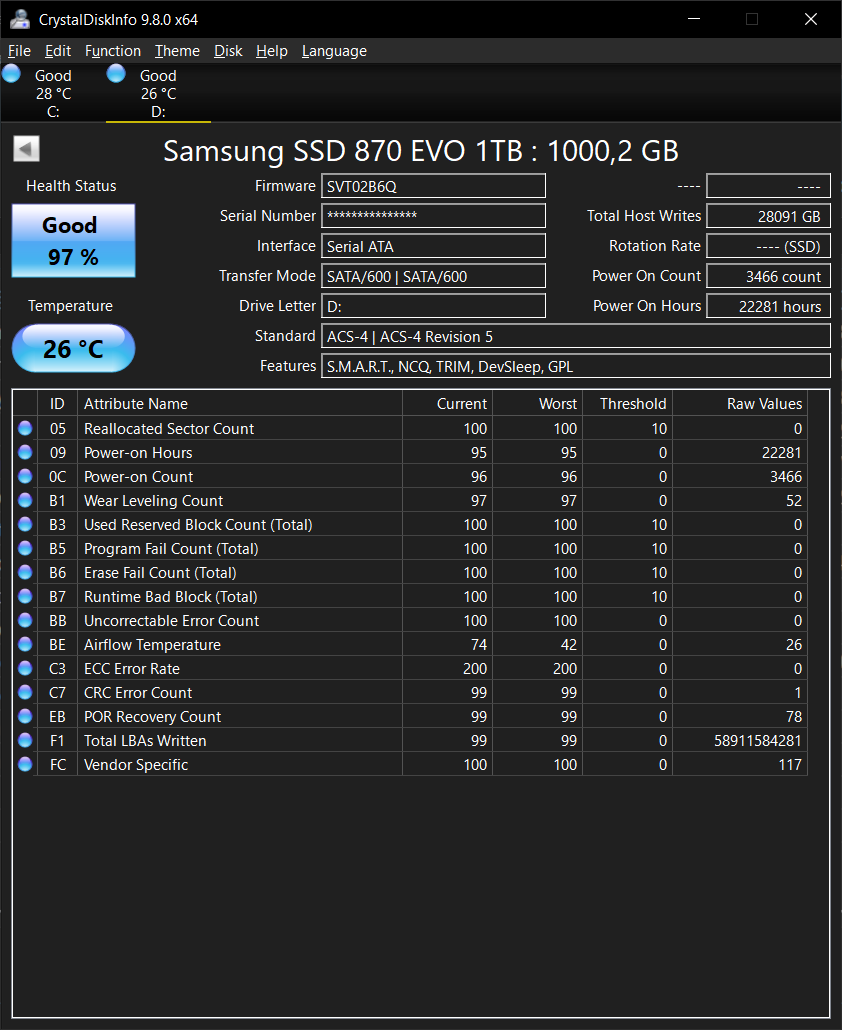The height and width of the screenshot is (1030, 842).
Task: Click the Samsung SSD 870 EVO model title
Action: pos(421,151)
